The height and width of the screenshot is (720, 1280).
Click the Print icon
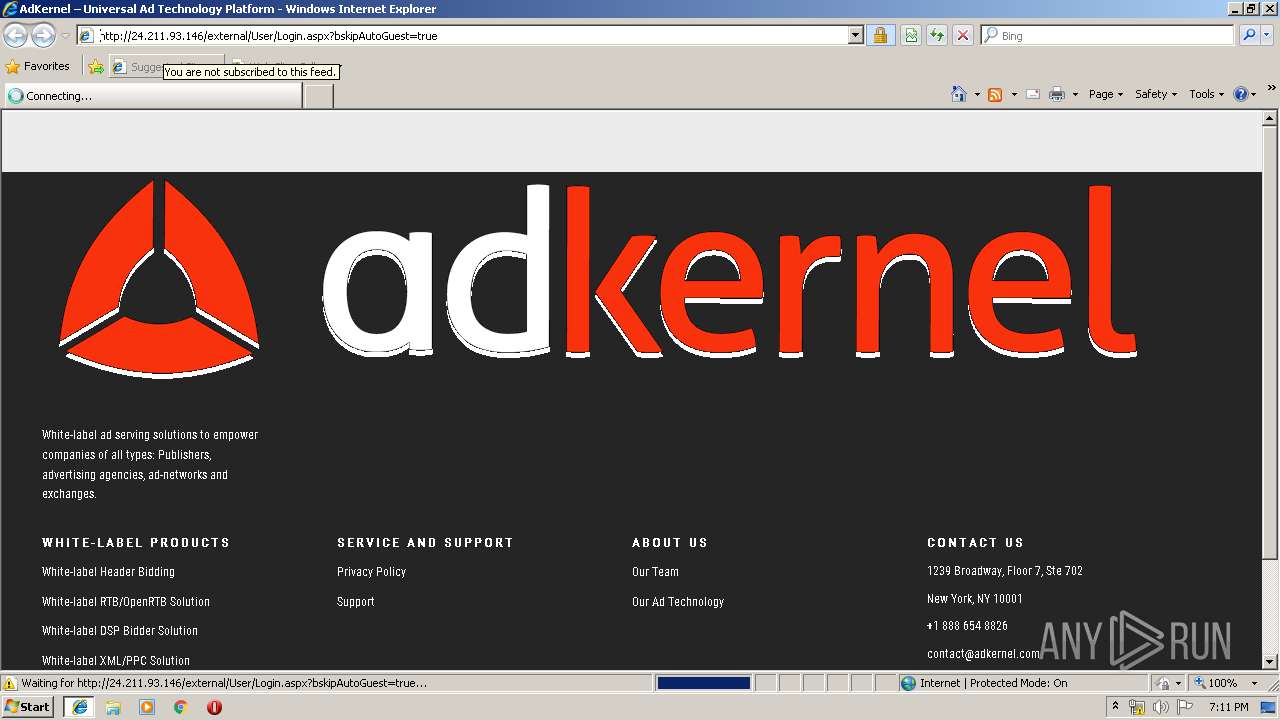coord(1057,94)
